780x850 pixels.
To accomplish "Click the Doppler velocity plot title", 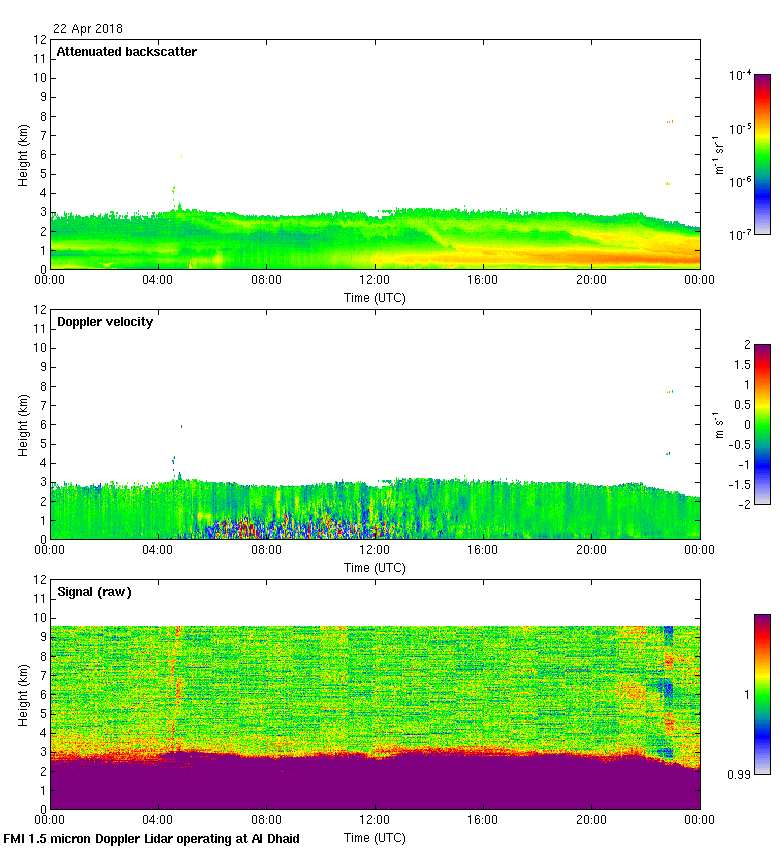I will pos(104,322).
